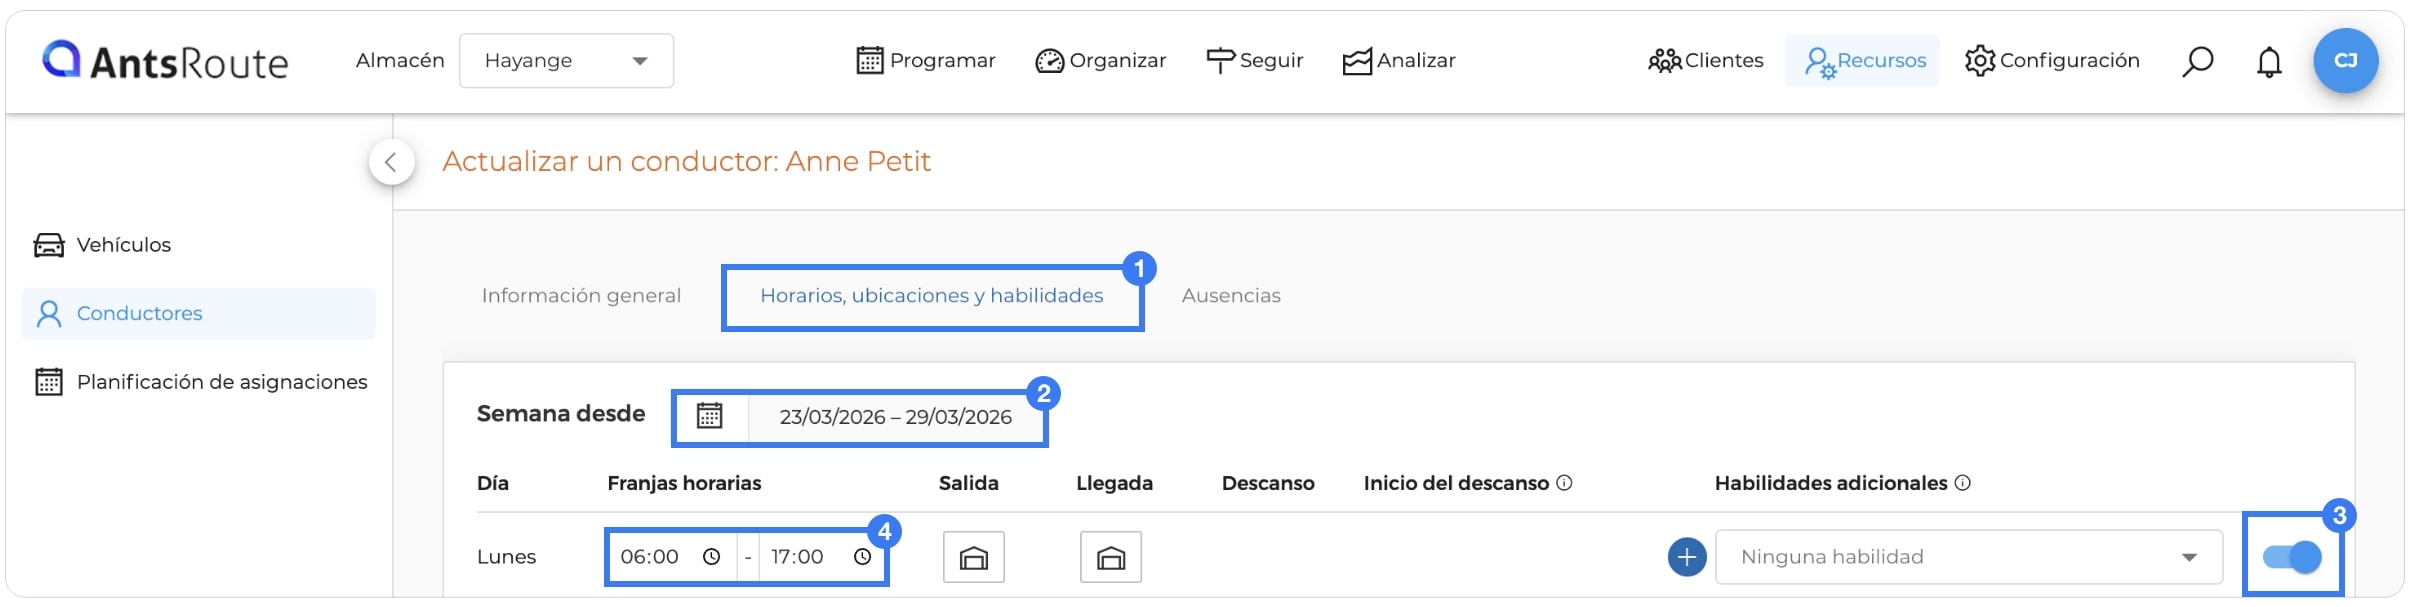2410x607 pixels.
Task: Click the search magnifier icon
Action: point(2197,62)
